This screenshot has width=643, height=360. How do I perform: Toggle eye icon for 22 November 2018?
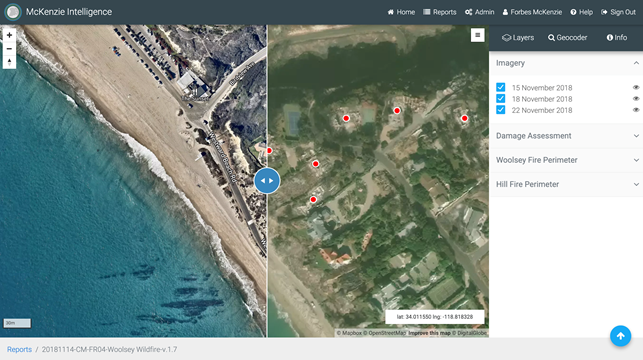636,110
